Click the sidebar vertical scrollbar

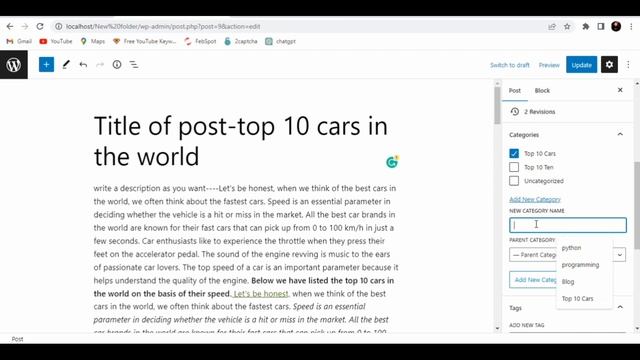637,205
